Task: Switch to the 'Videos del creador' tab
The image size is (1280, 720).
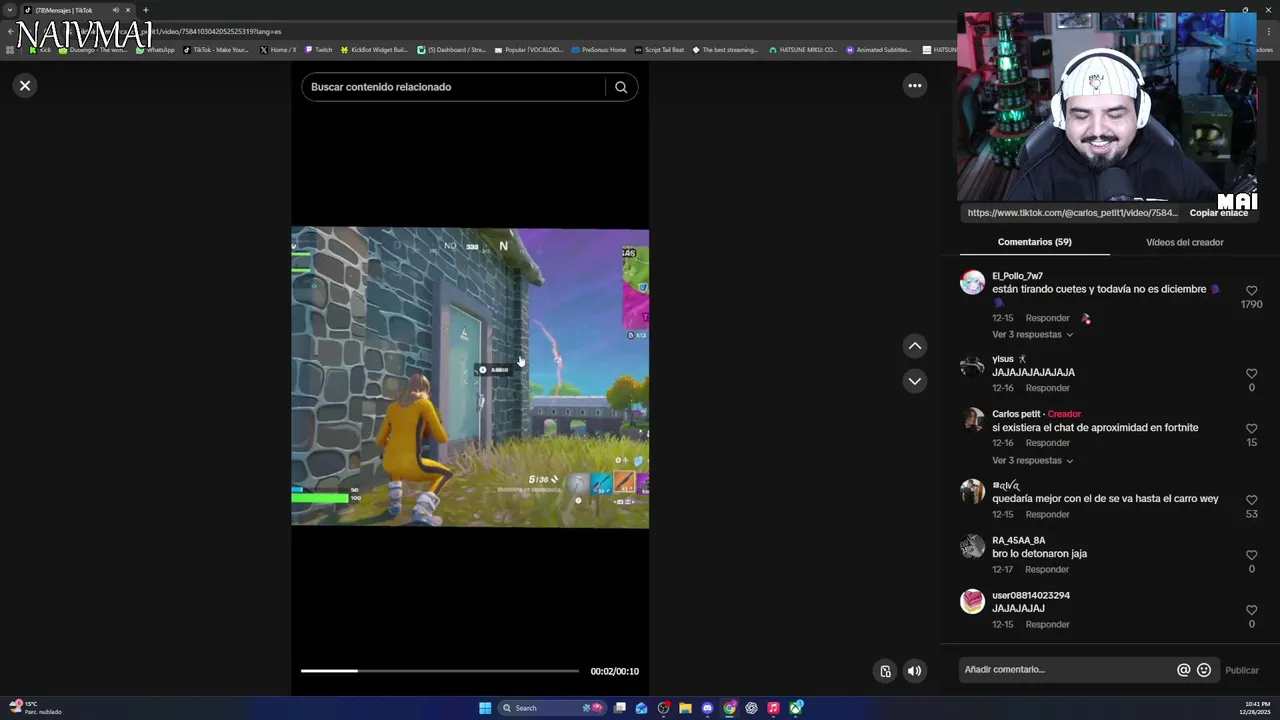Action: 1184,242
